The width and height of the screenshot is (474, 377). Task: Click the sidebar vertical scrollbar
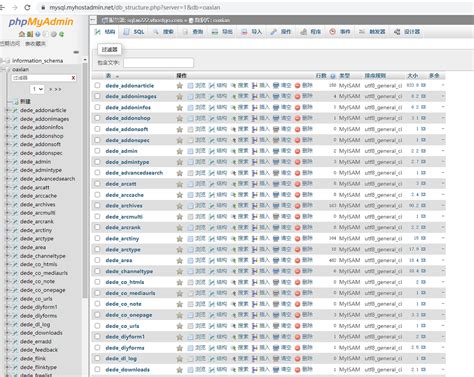click(85, 180)
